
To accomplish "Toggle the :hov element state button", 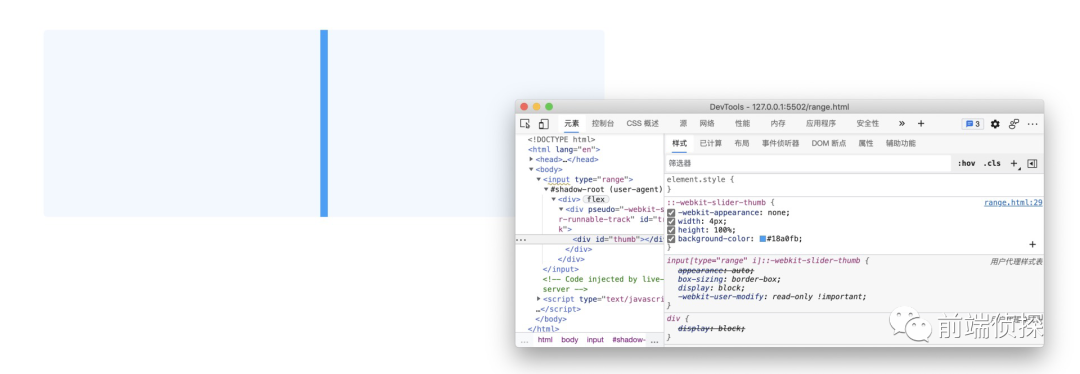I will (x=966, y=163).
